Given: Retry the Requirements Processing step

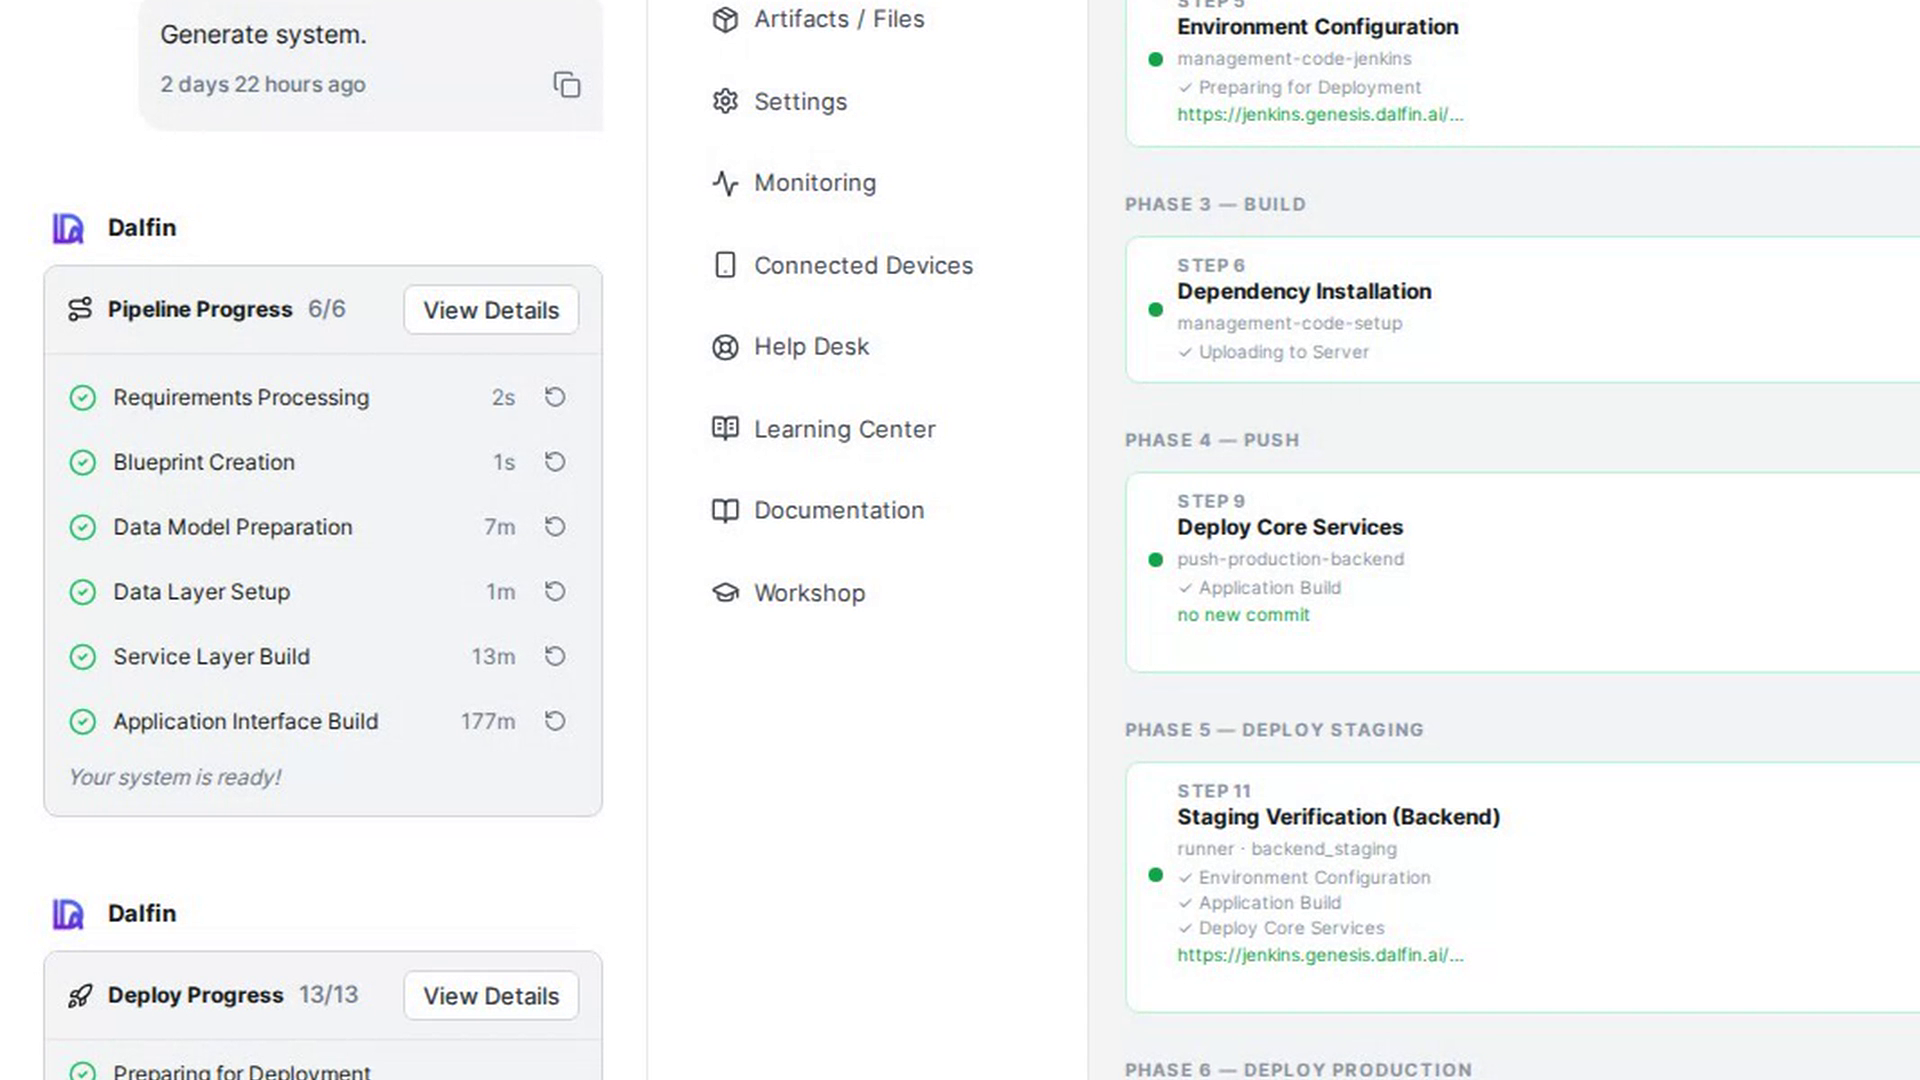Looking at the screenshot, I should click(555, 397).
